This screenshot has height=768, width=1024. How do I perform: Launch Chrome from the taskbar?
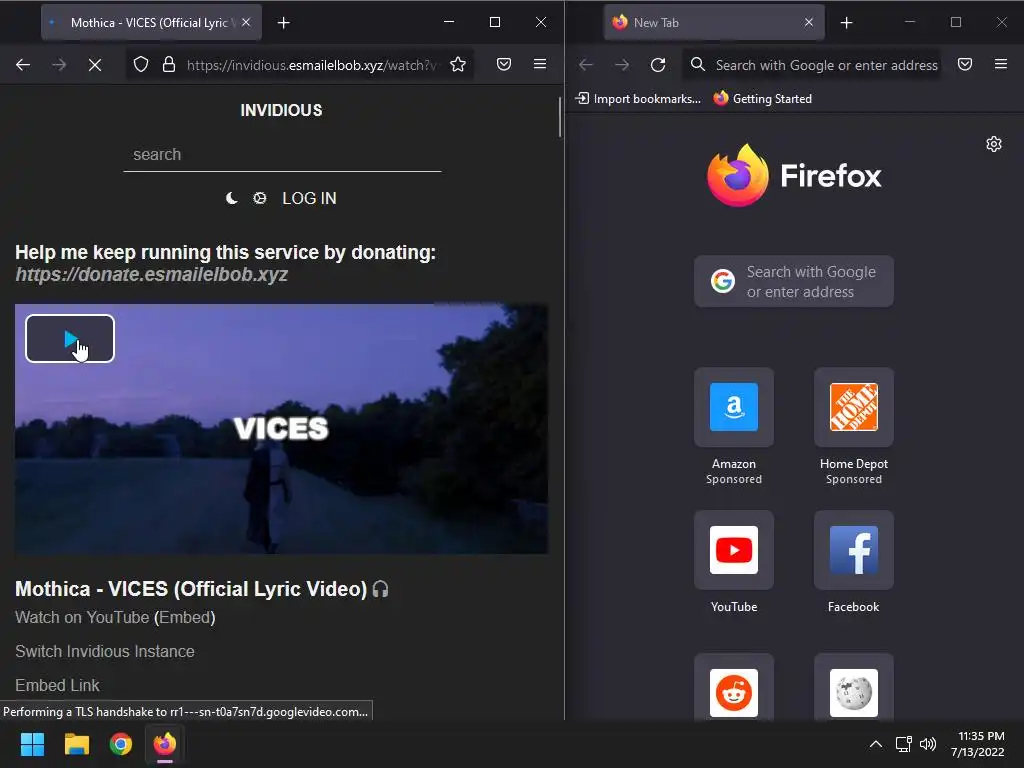[121, 744]
